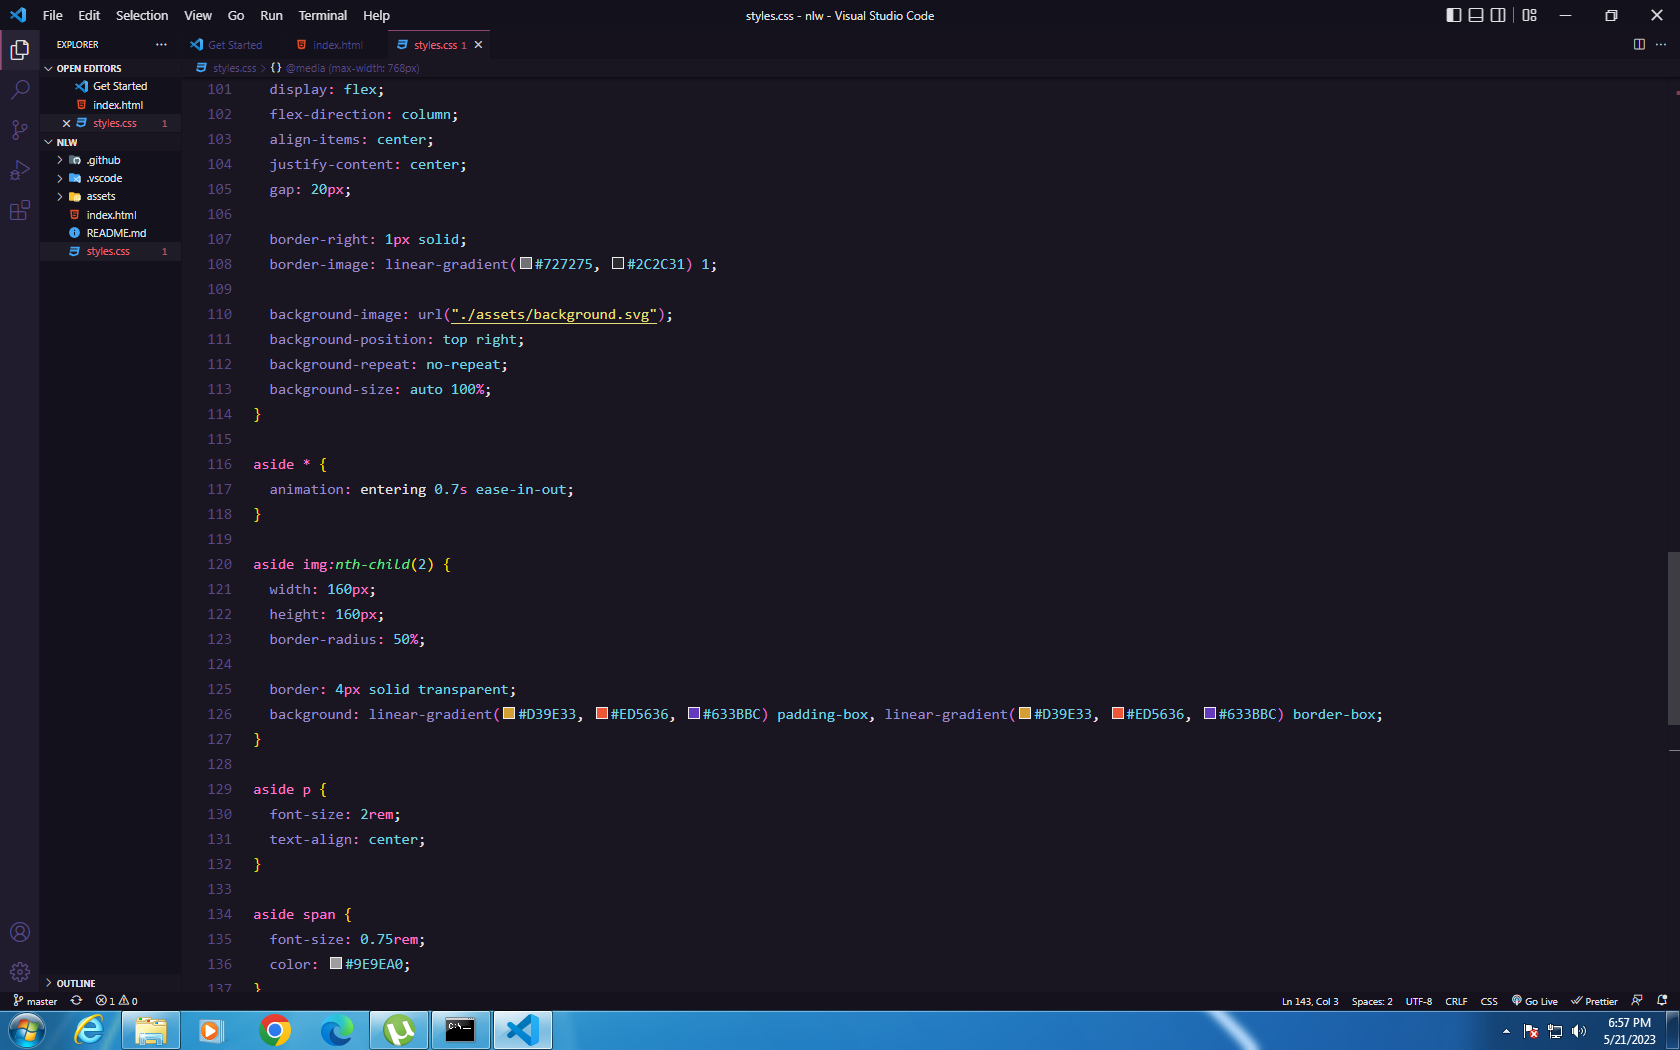Click the #727275 color swatch
This screenshot has height=1050, width=1680.
tap(526, 264)
